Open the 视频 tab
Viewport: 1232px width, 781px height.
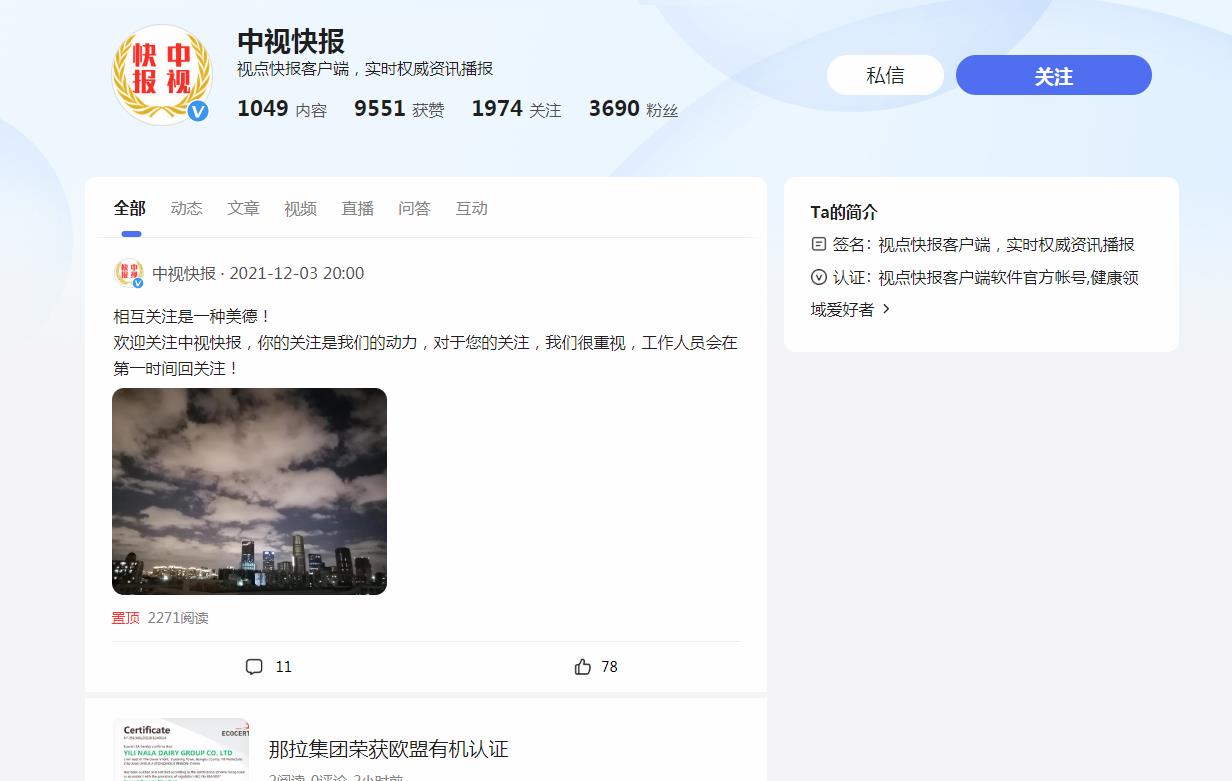click(301, 208)
